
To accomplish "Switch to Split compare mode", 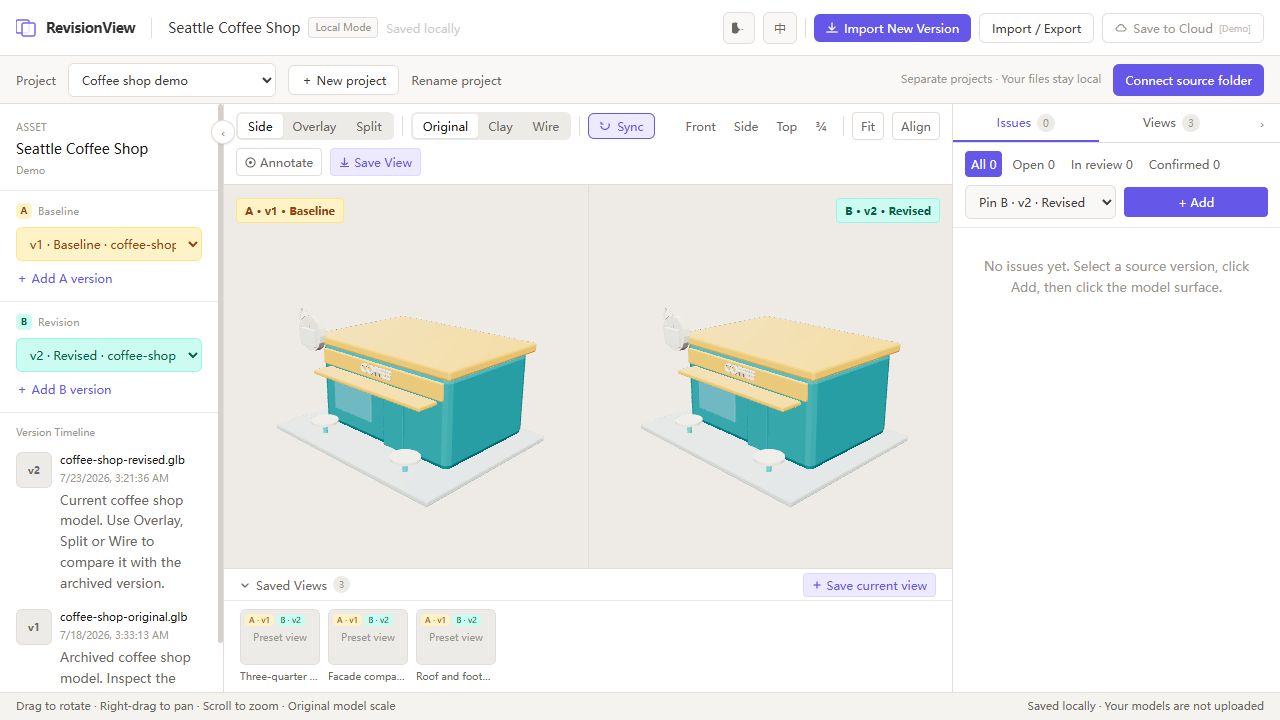I will point(369,127).
